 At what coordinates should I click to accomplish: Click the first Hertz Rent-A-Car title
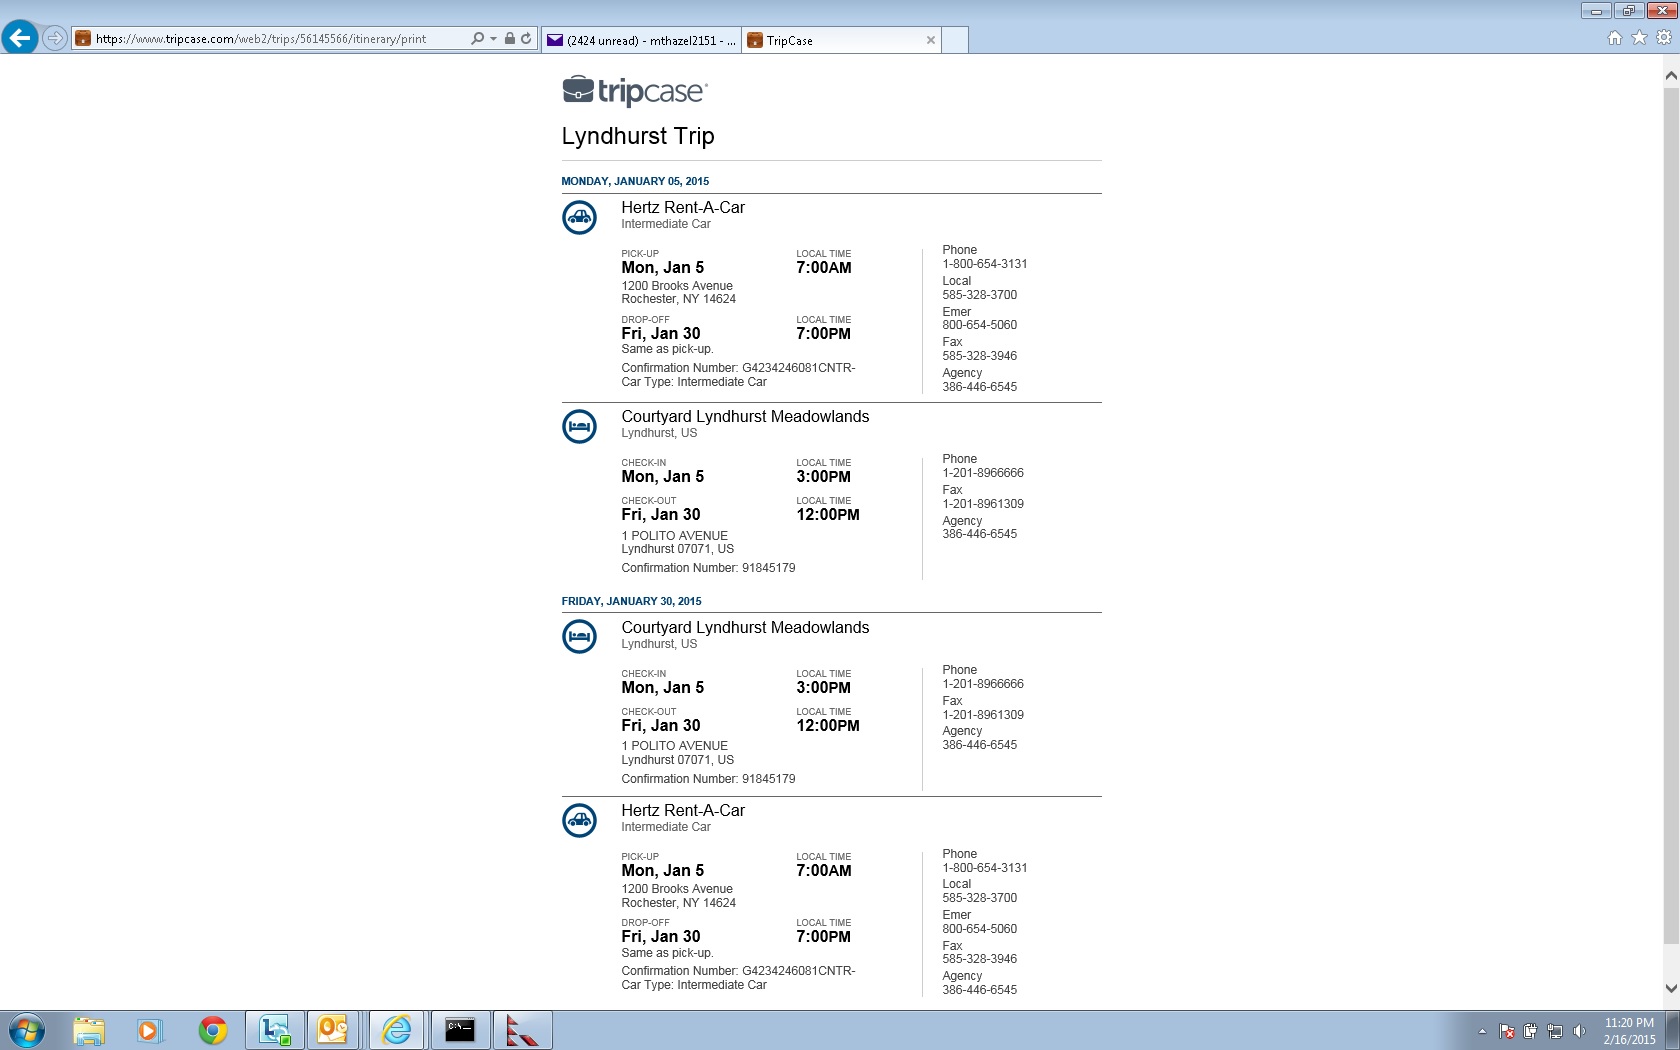(x=683, y=207)
